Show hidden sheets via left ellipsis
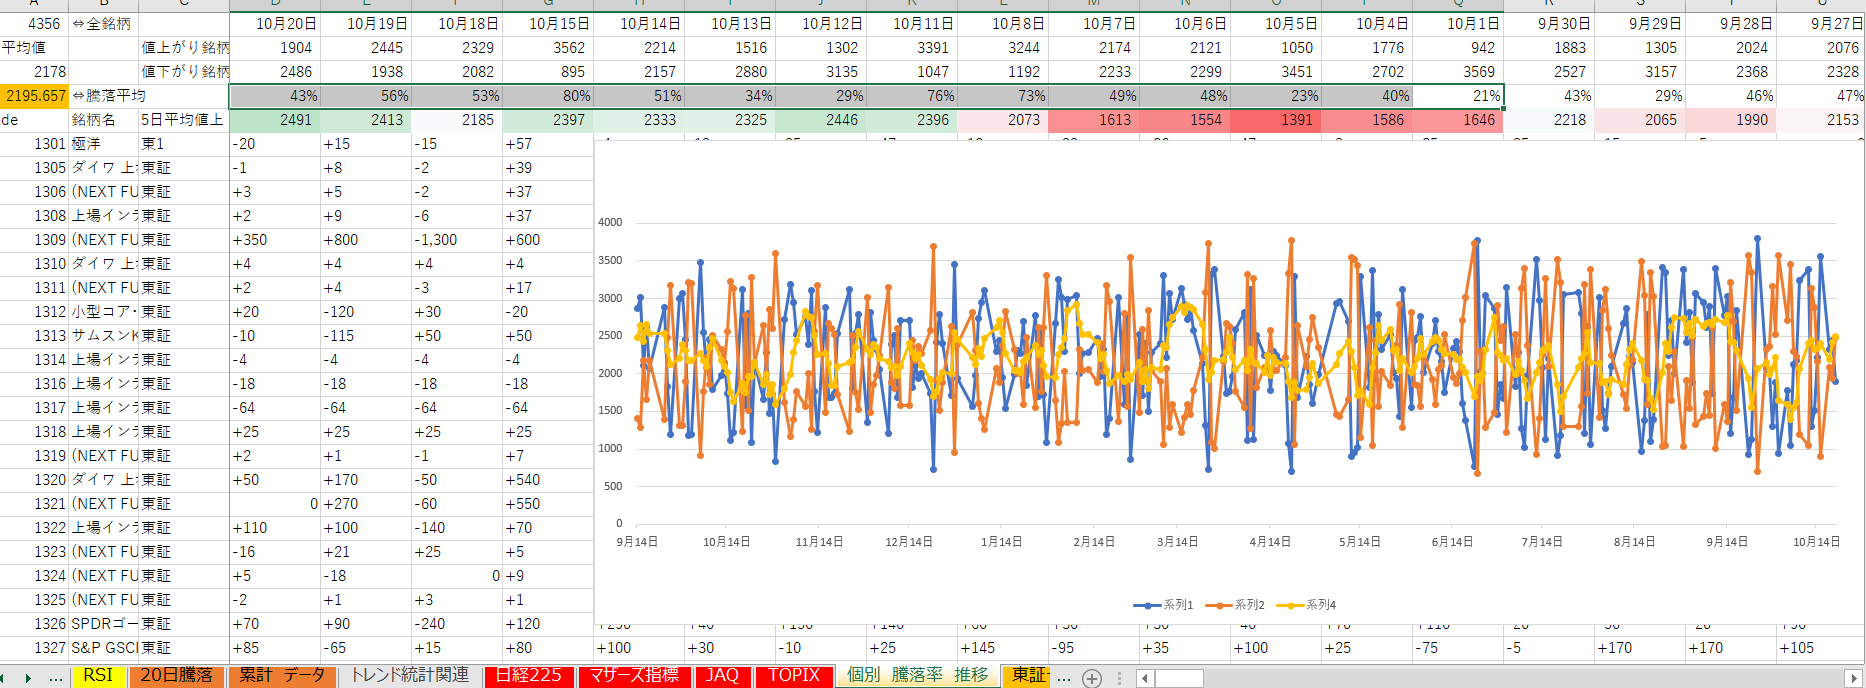The width and height of the screenshot is (1866, 688). pos(56,677)
